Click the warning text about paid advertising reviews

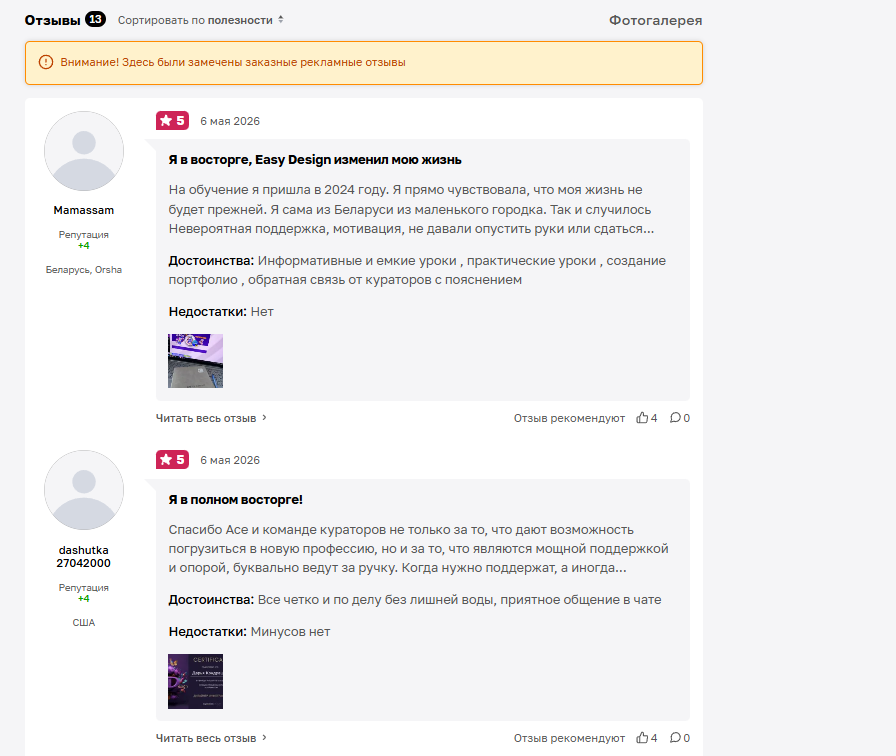[x=233, y=62]
